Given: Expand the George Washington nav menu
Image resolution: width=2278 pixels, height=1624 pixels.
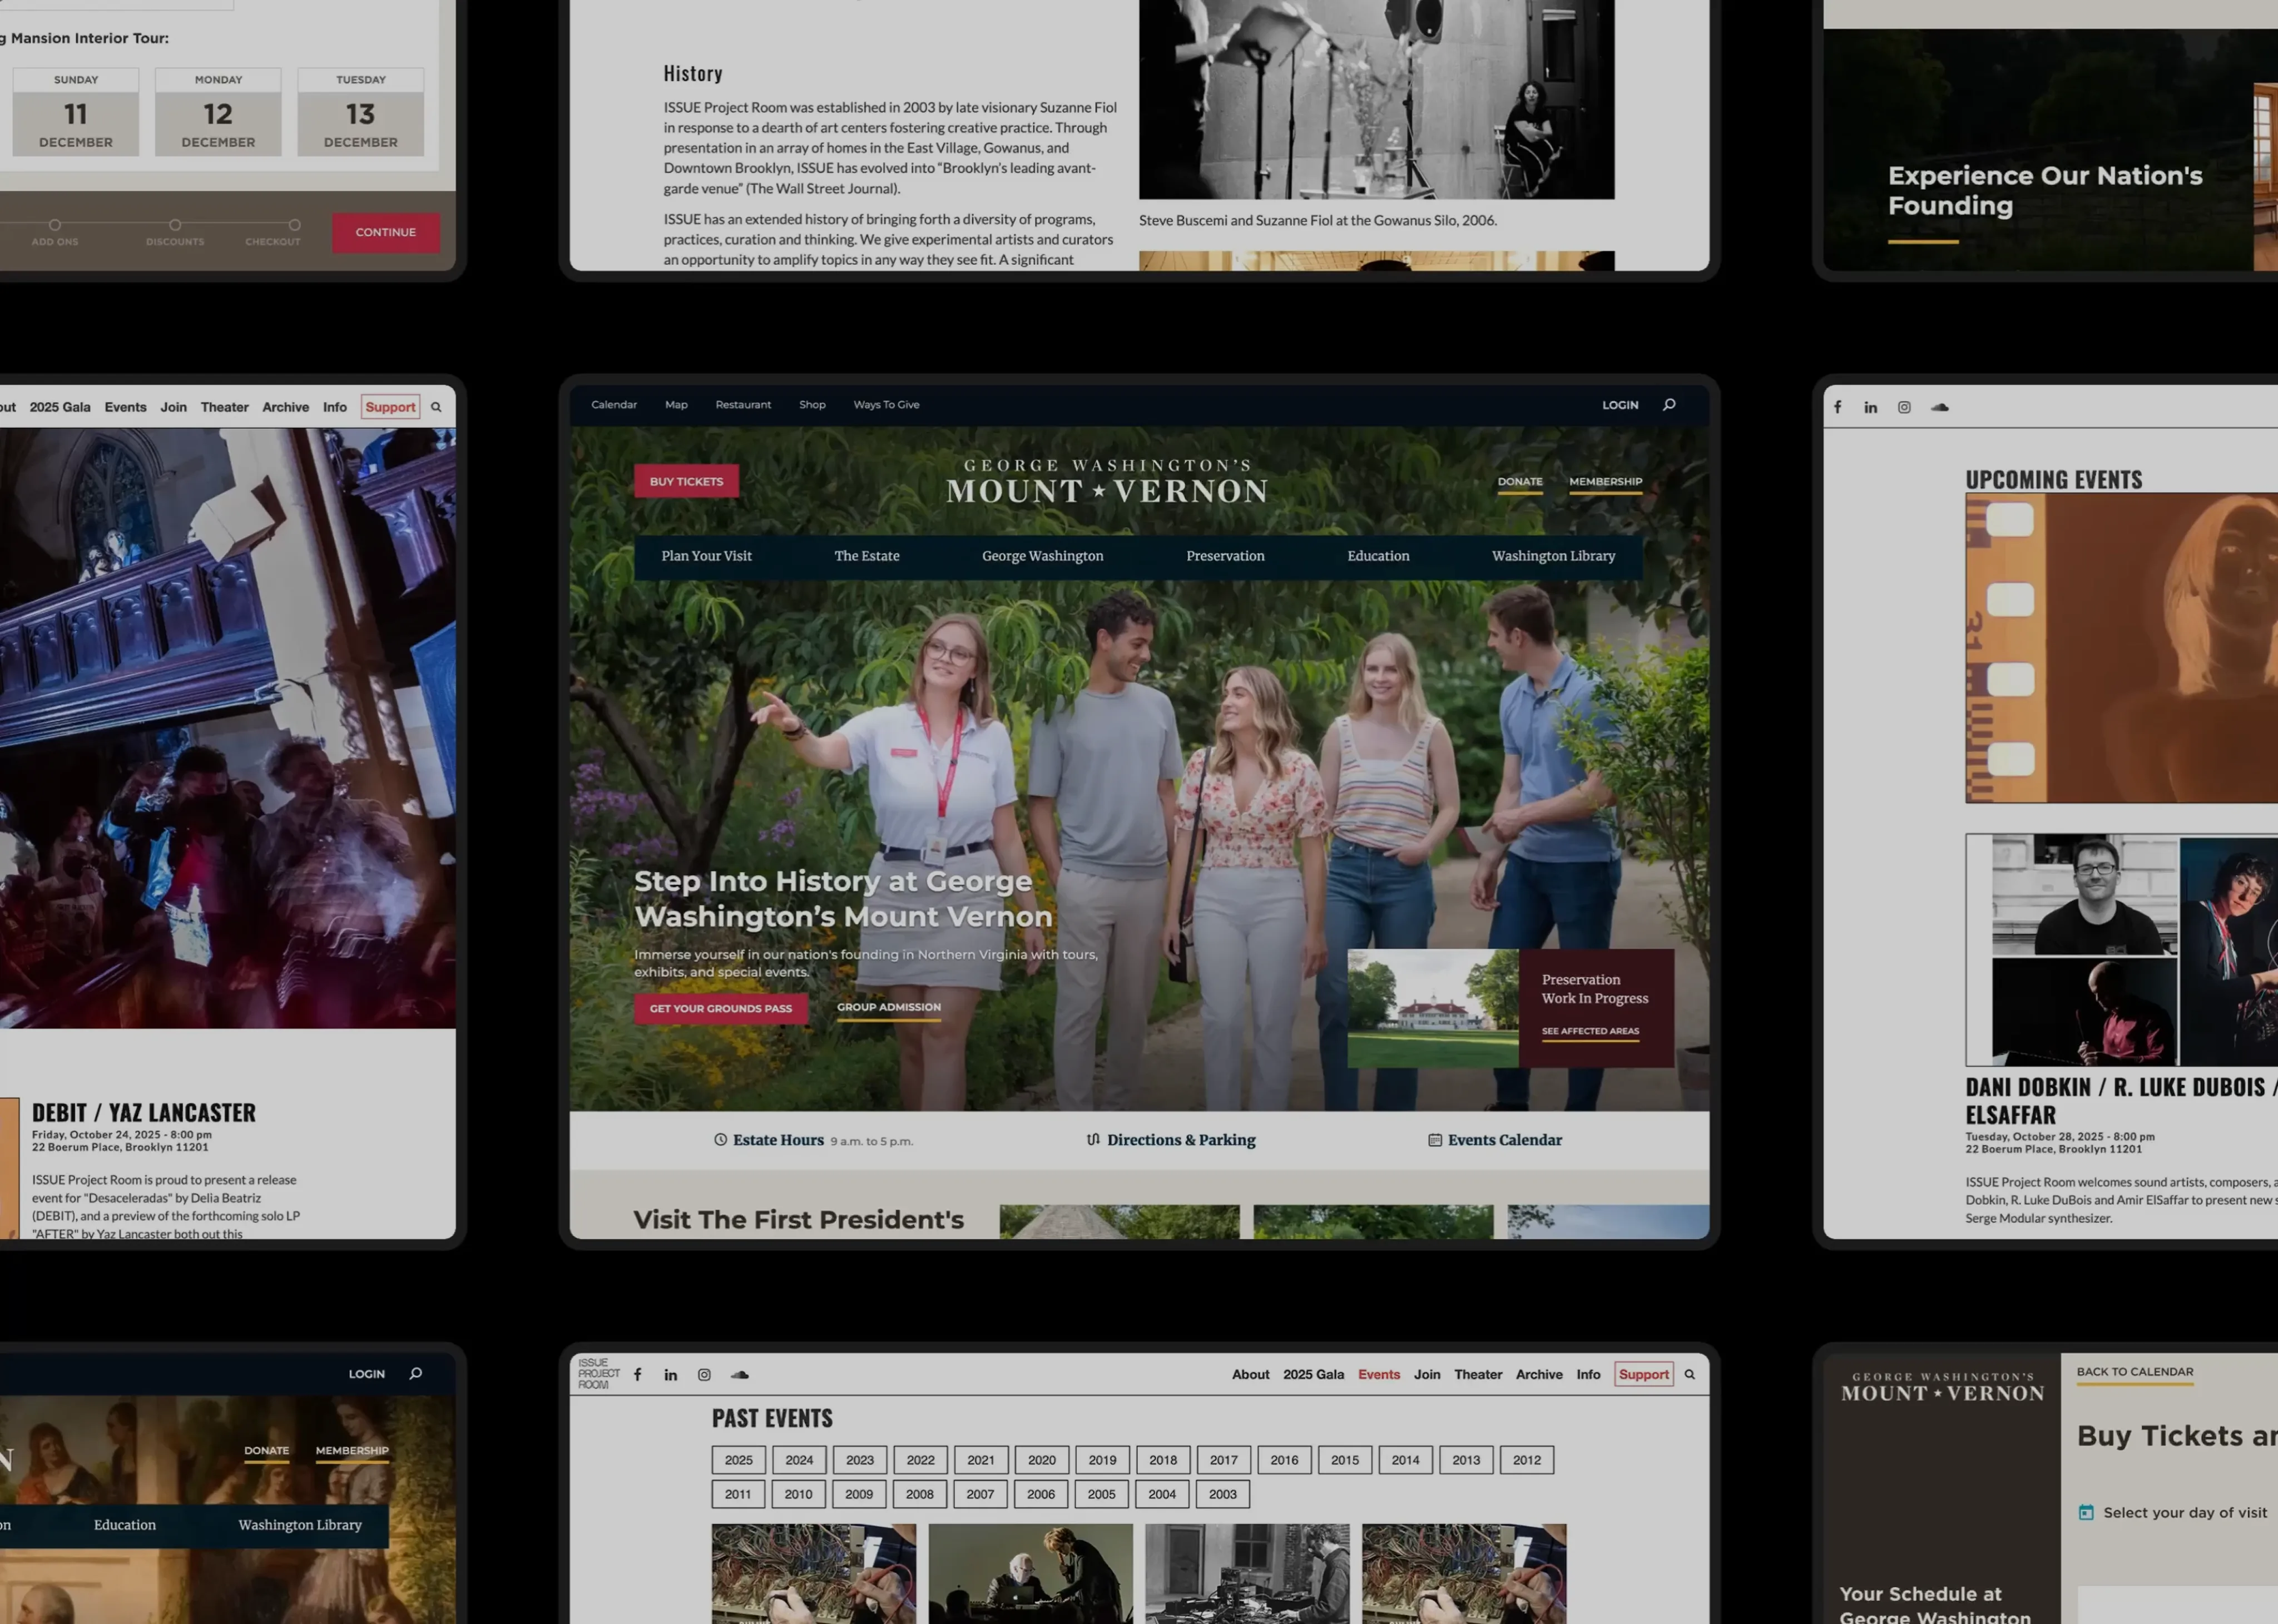Looking at the screenshot, I should tap(1042, 556).
